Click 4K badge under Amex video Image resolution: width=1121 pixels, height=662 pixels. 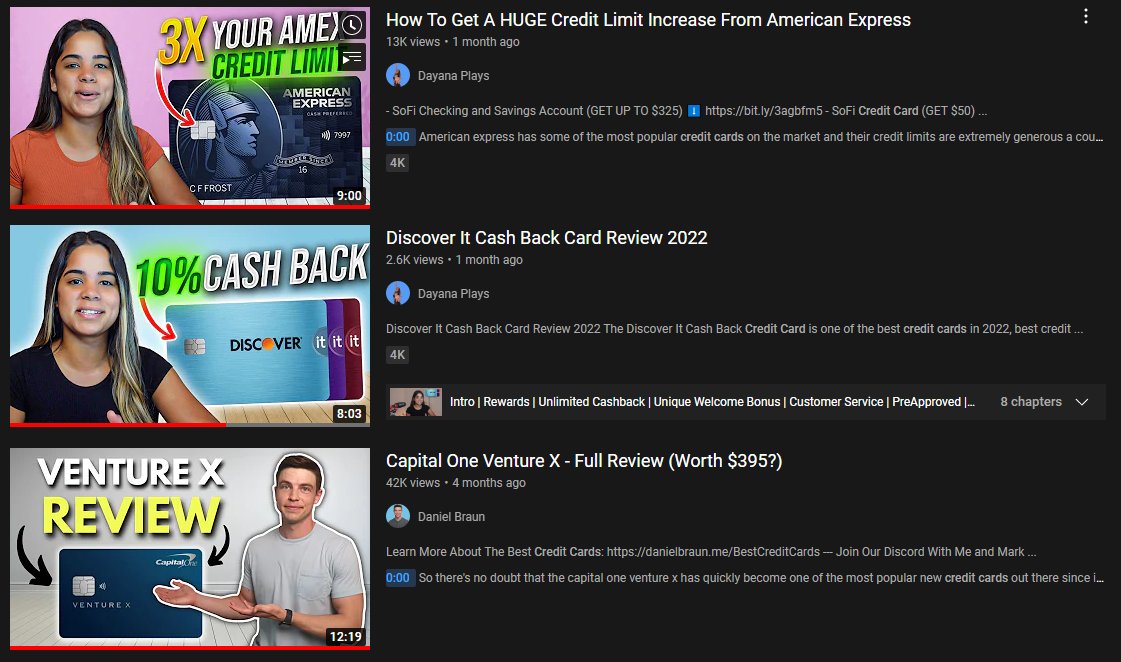click(x=397, y=163)
